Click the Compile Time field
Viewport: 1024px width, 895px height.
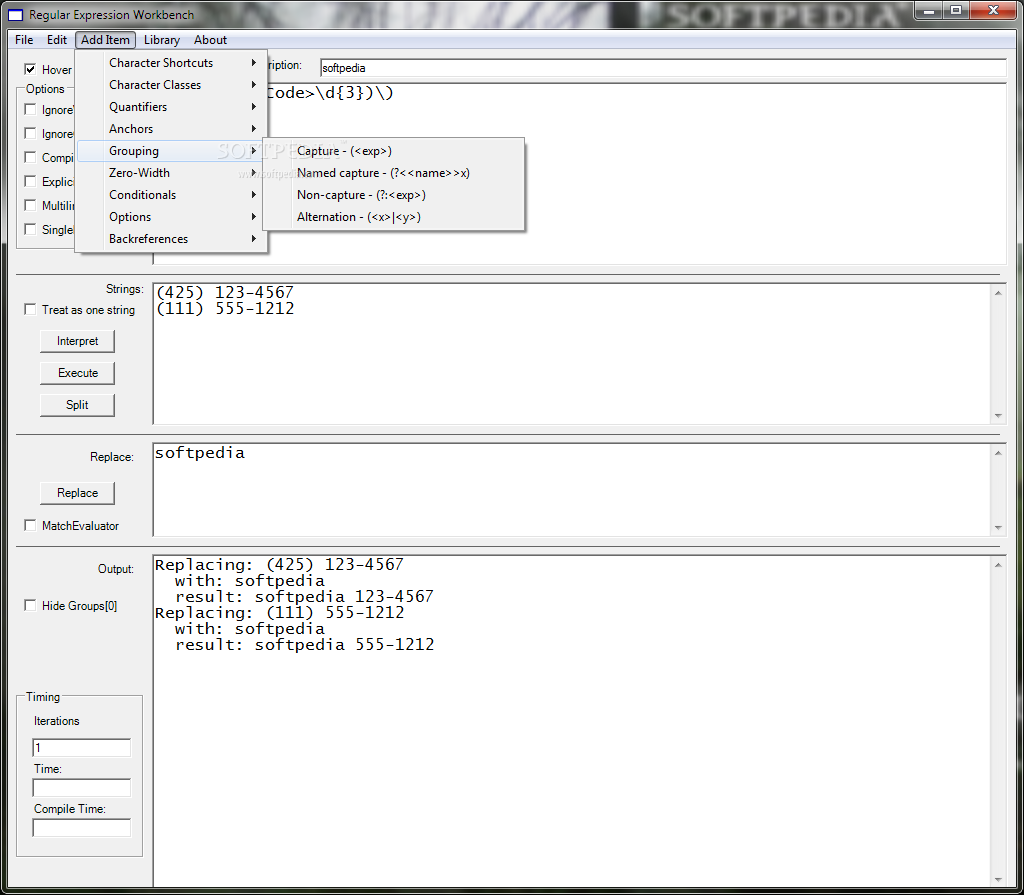click(82, 828)
